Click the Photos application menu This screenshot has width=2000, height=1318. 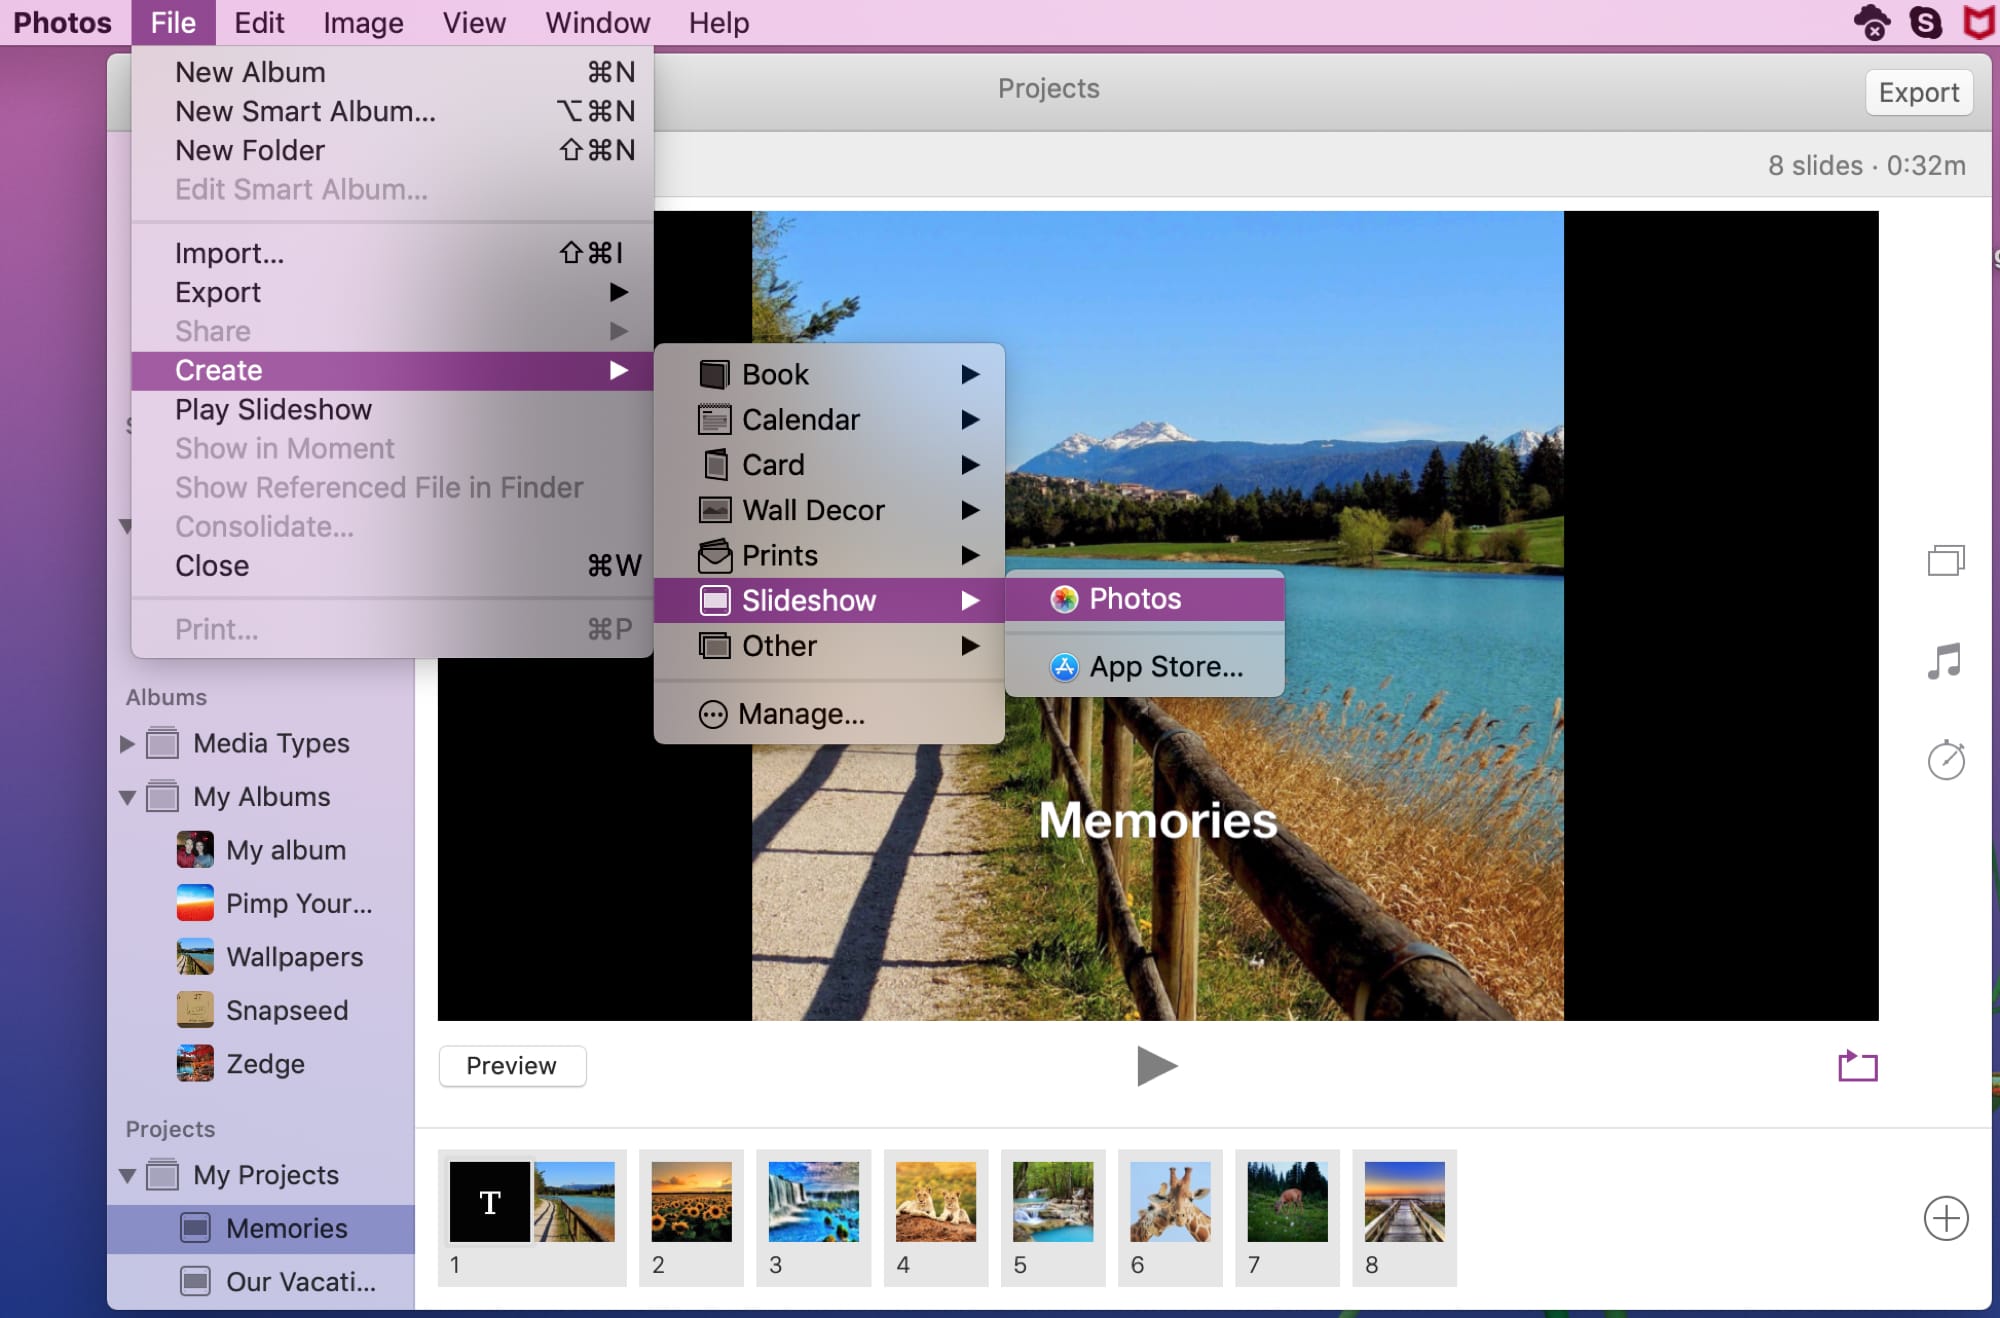click(x=62, y=22)
